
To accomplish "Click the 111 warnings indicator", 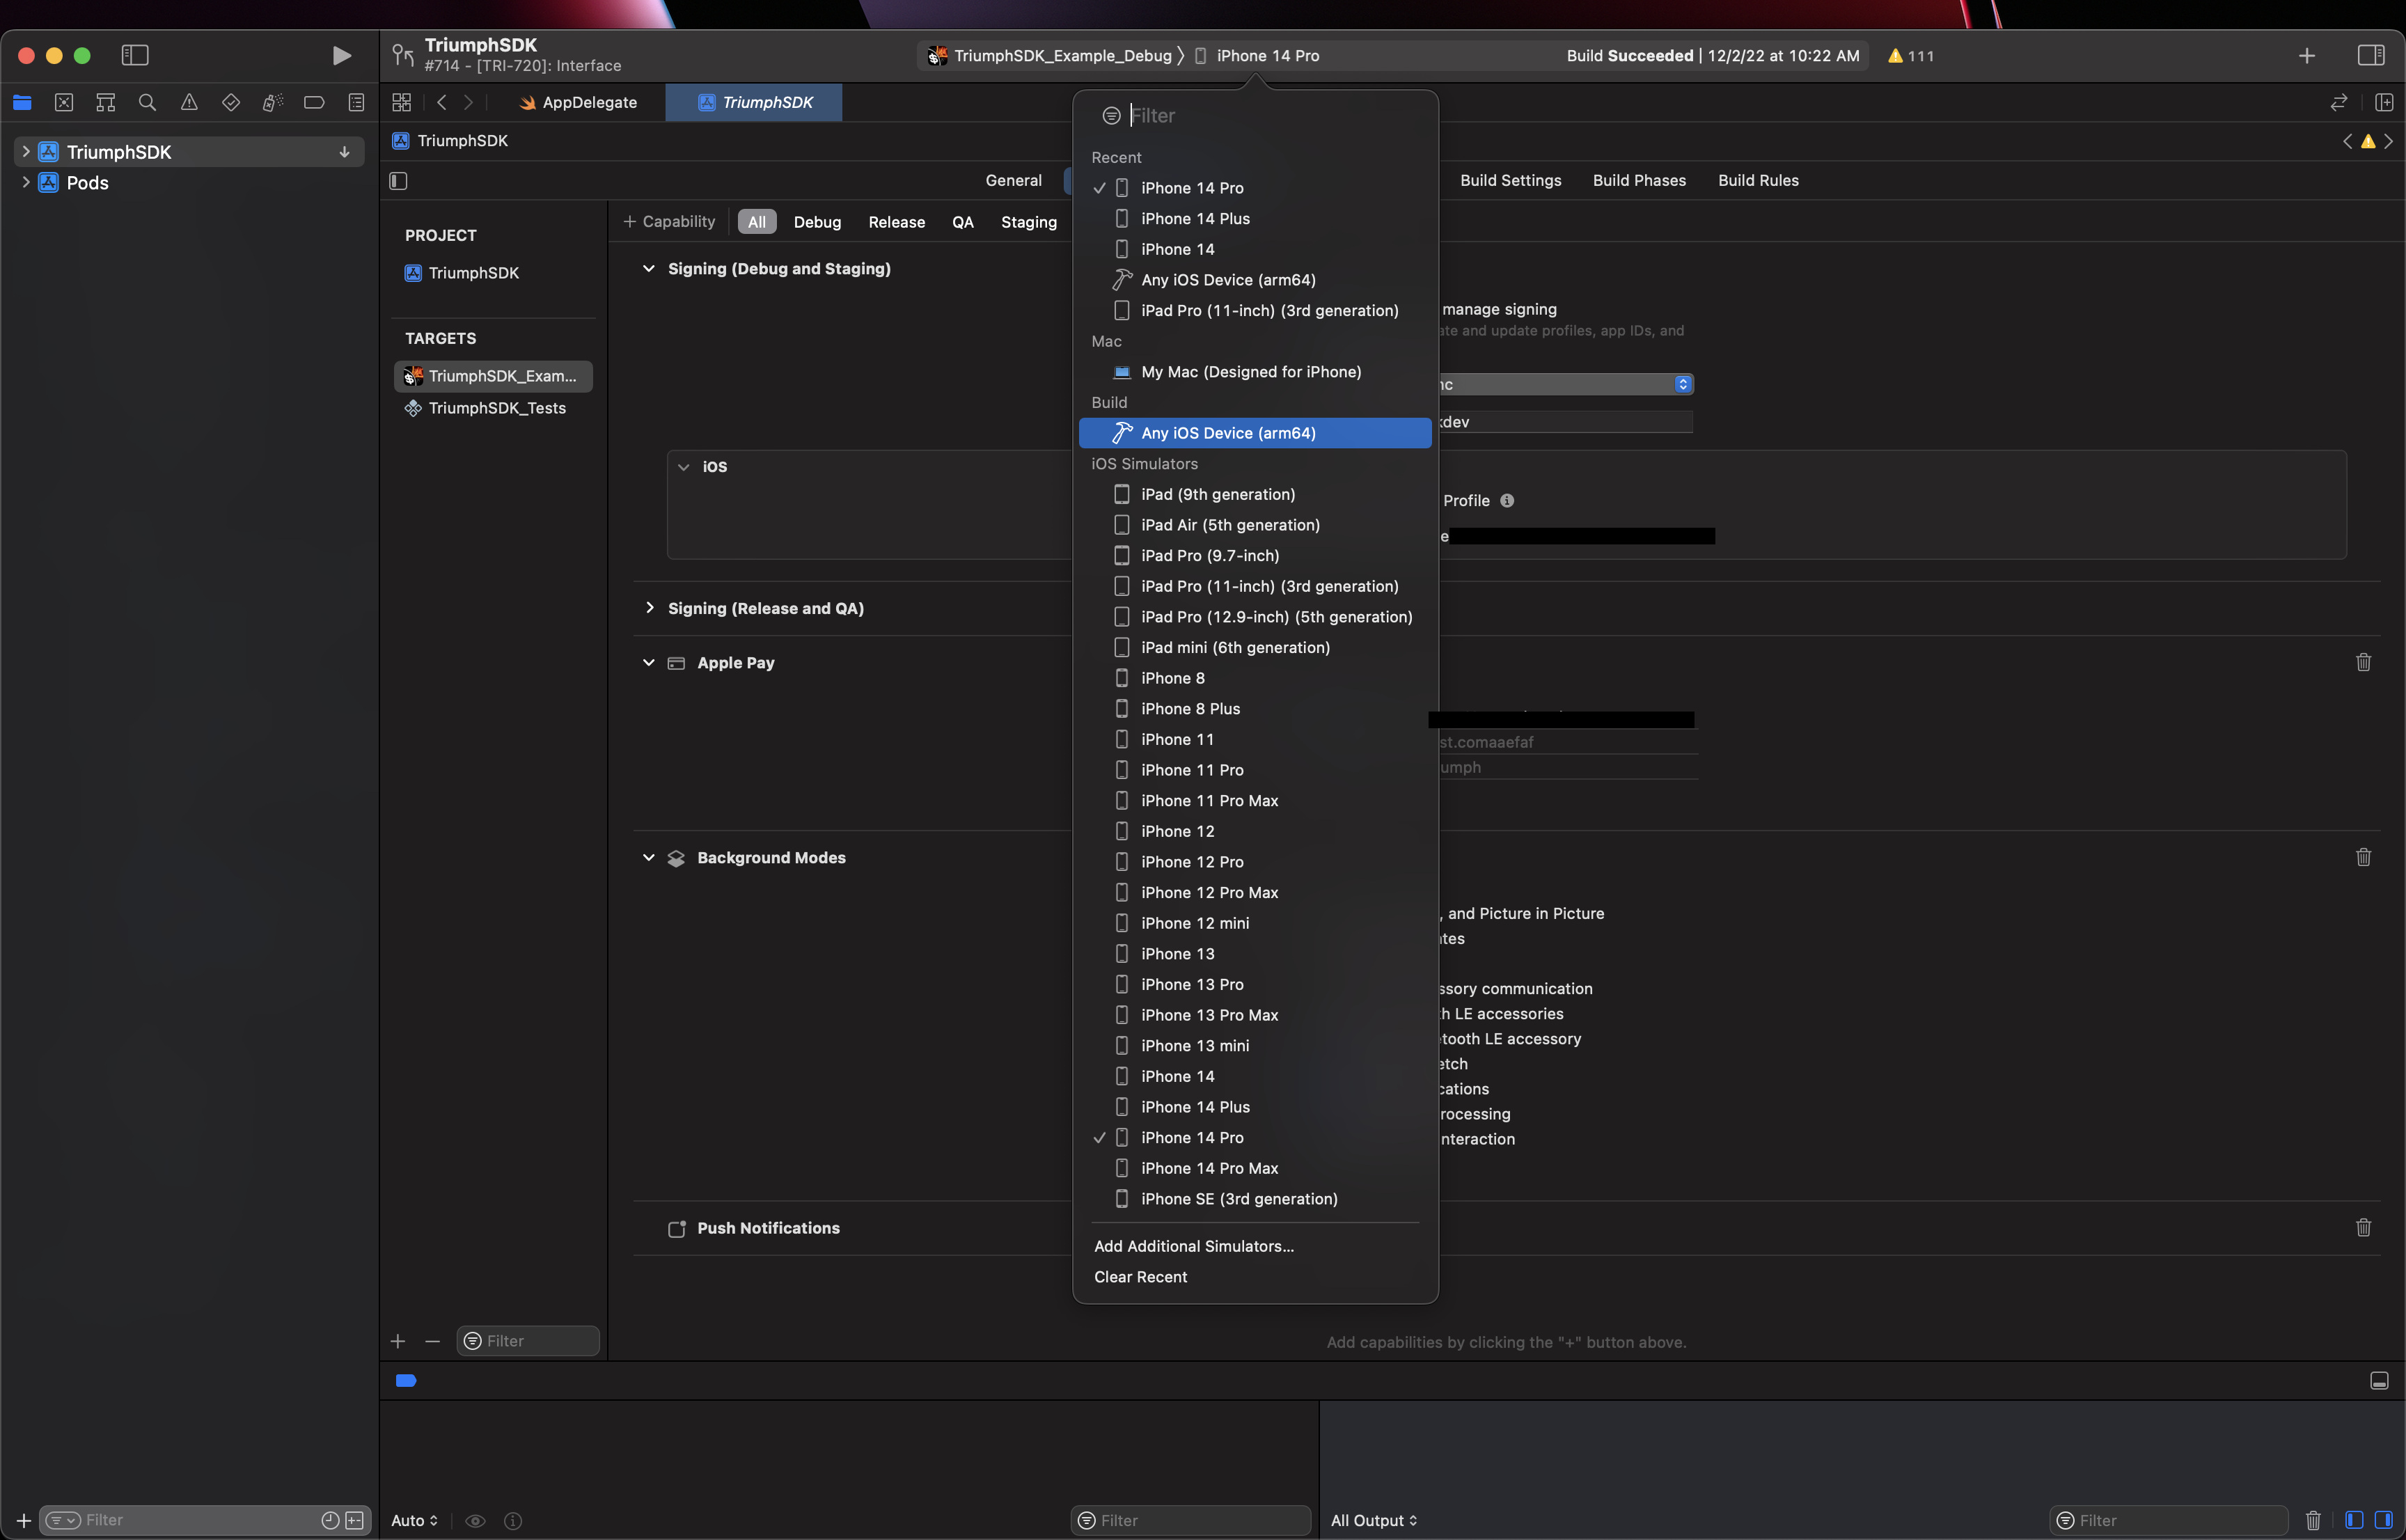I will coord(1910,56).
